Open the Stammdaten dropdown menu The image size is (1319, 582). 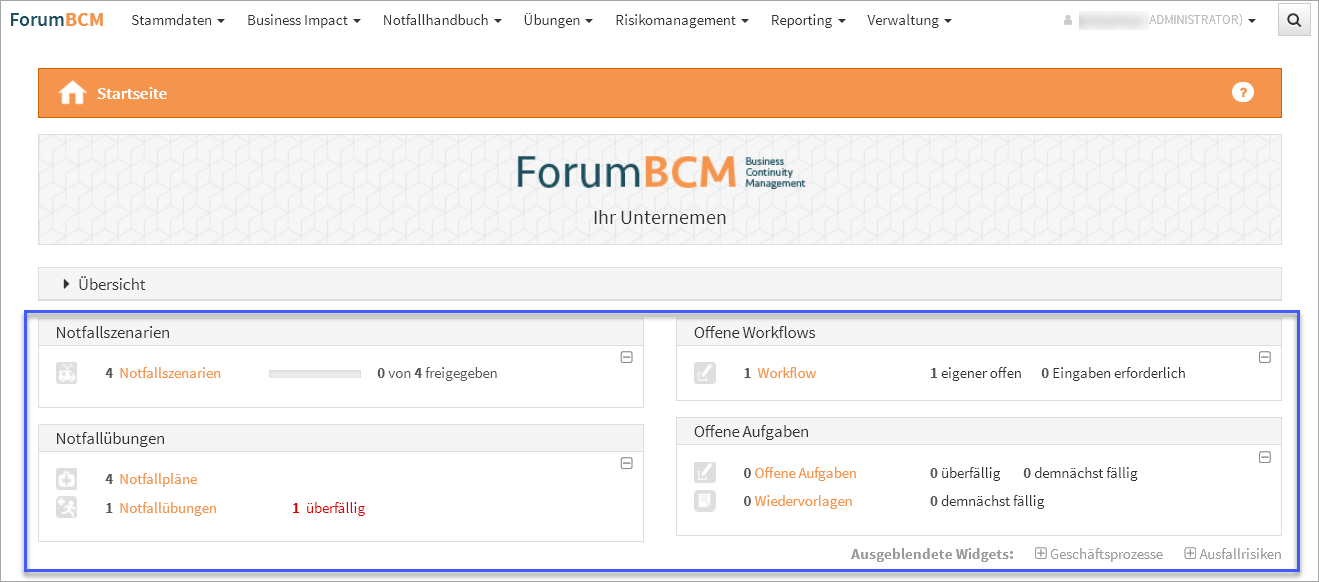pyautogui.click(x=178, y=20)
